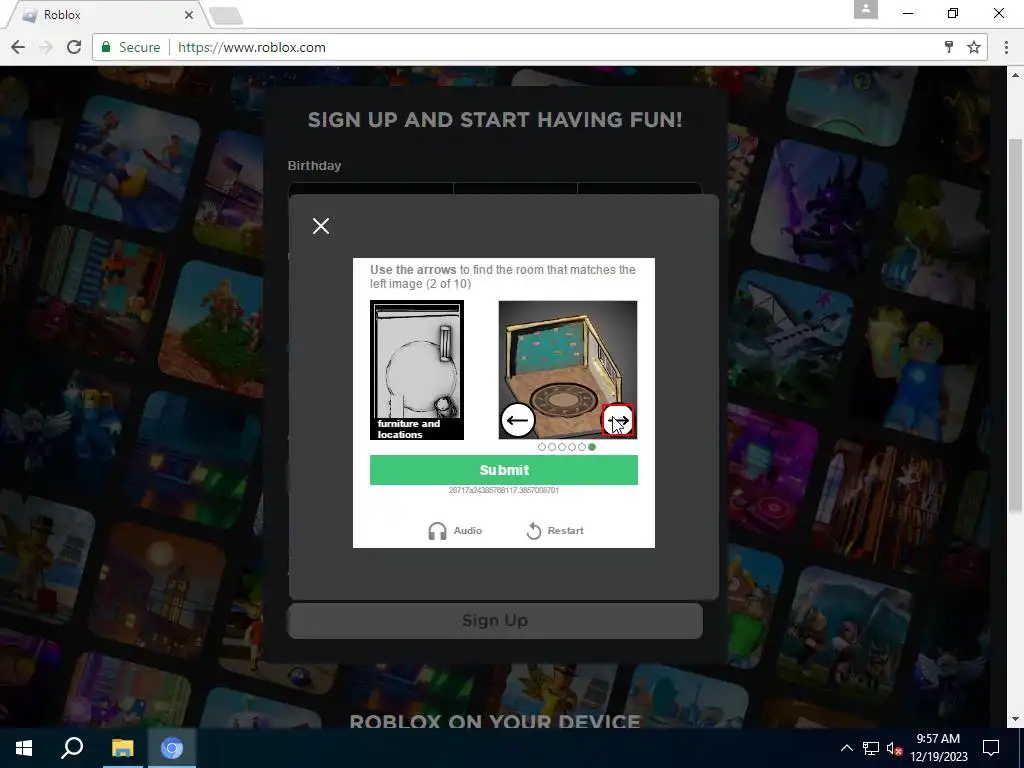Open a new browser tab

226,16
